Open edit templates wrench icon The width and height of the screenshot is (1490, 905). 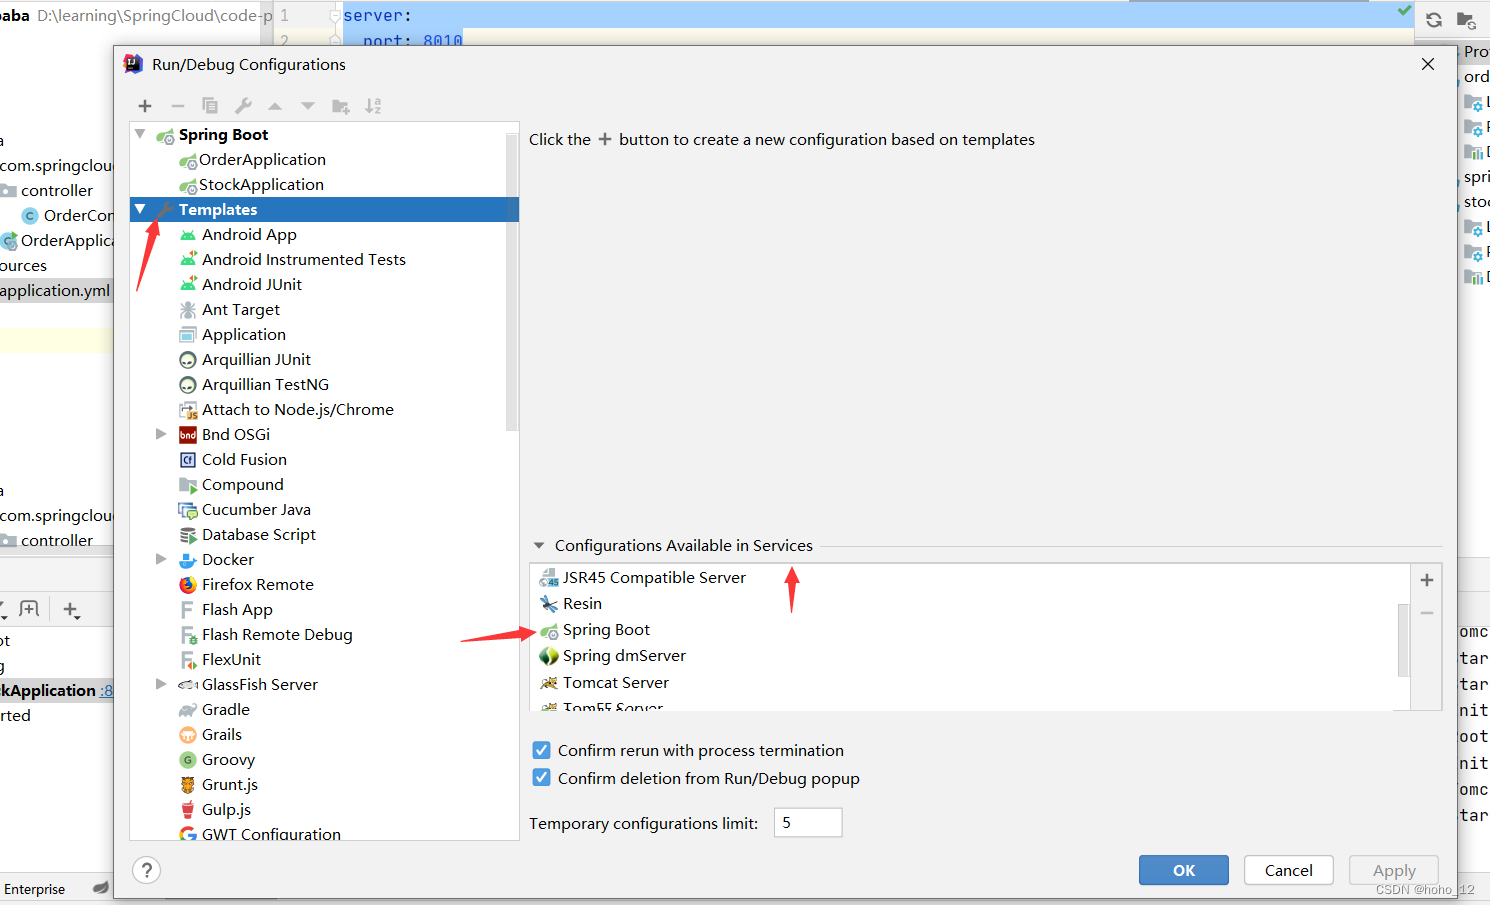(x=243, y=106)
